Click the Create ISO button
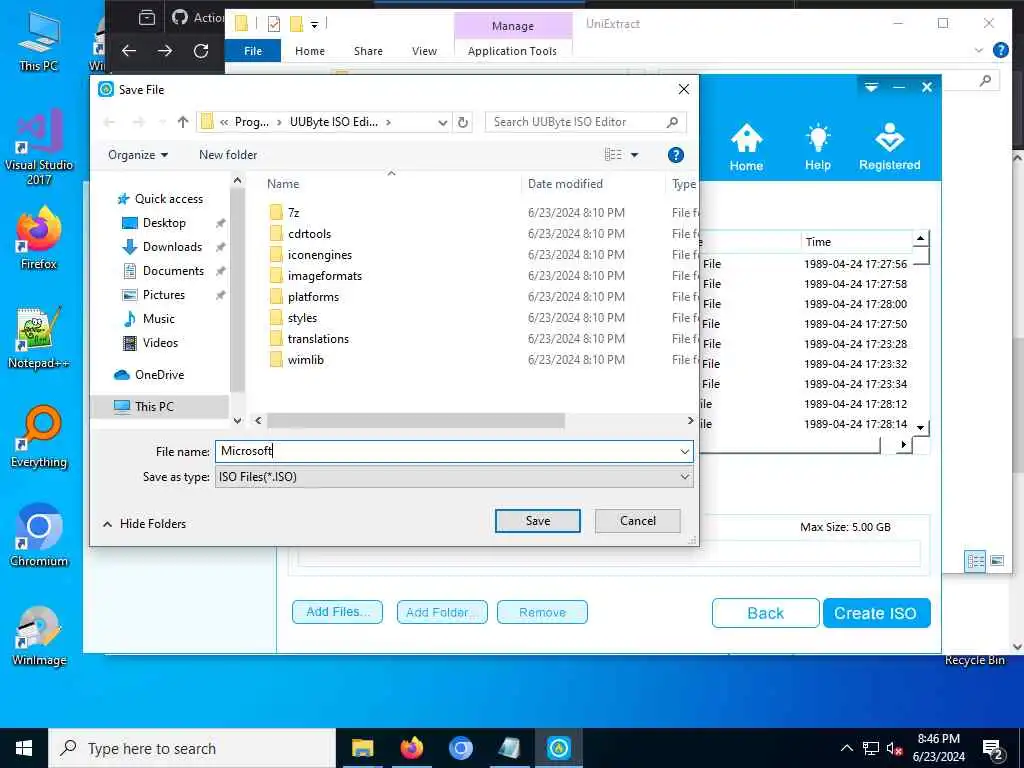 (x=876, y=613)
